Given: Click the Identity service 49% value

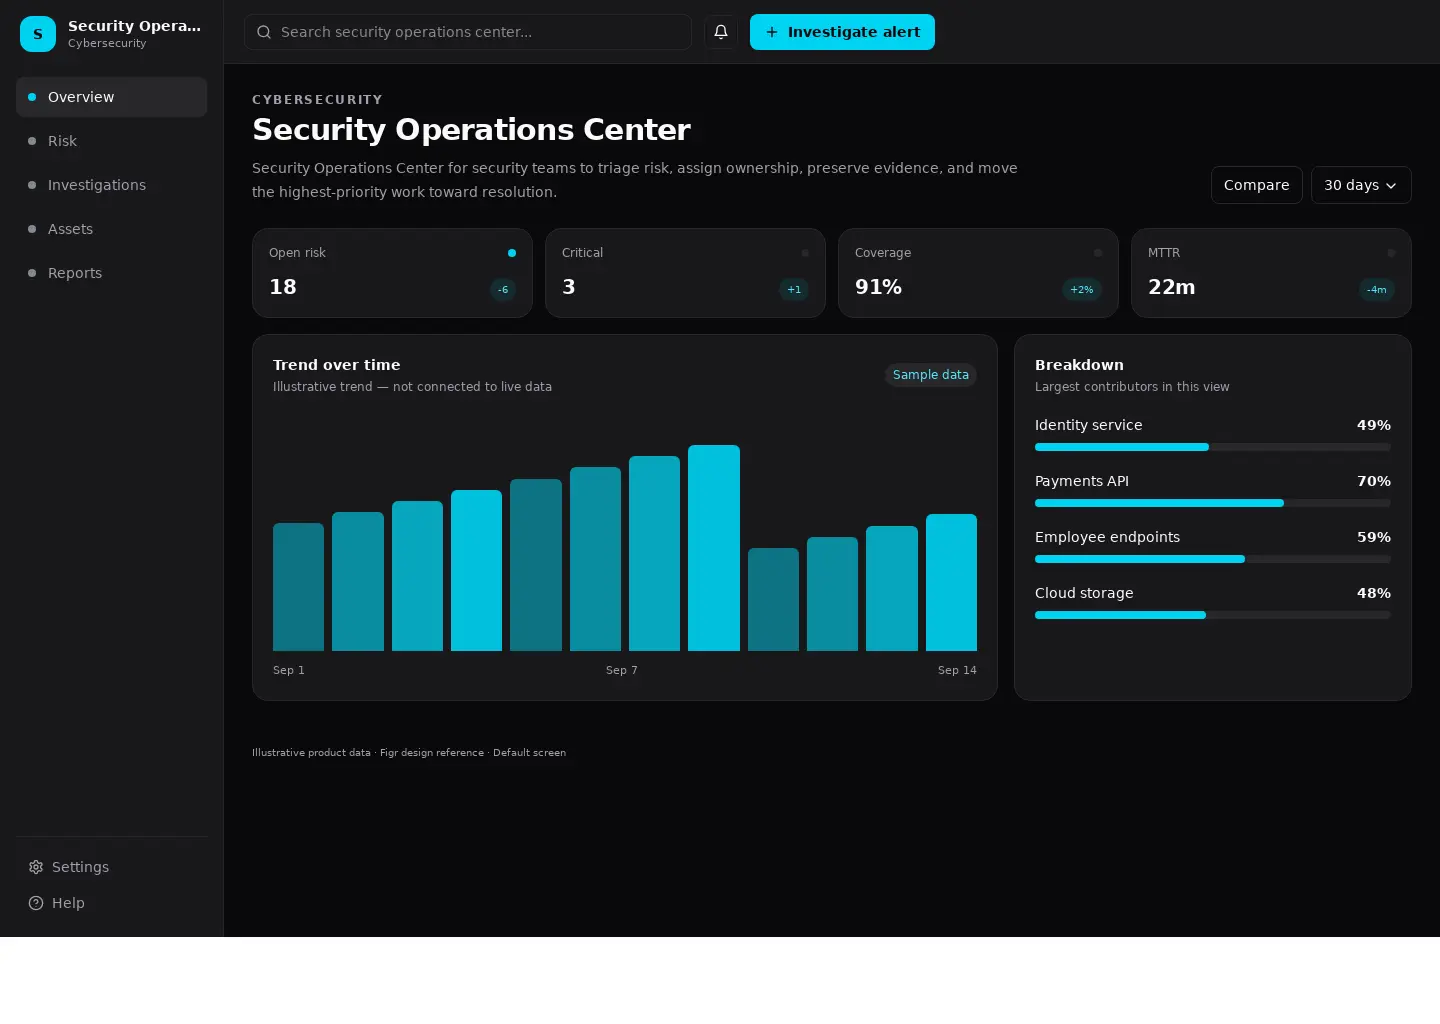Looking at the screenshot, I should tap(1374, 425).
